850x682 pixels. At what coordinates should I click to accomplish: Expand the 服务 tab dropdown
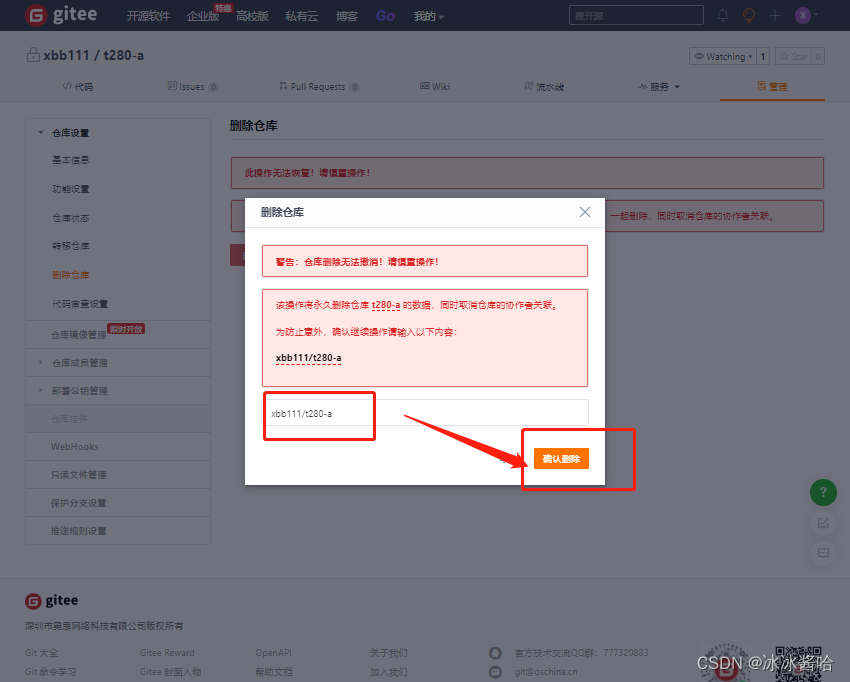pos(659,87)
